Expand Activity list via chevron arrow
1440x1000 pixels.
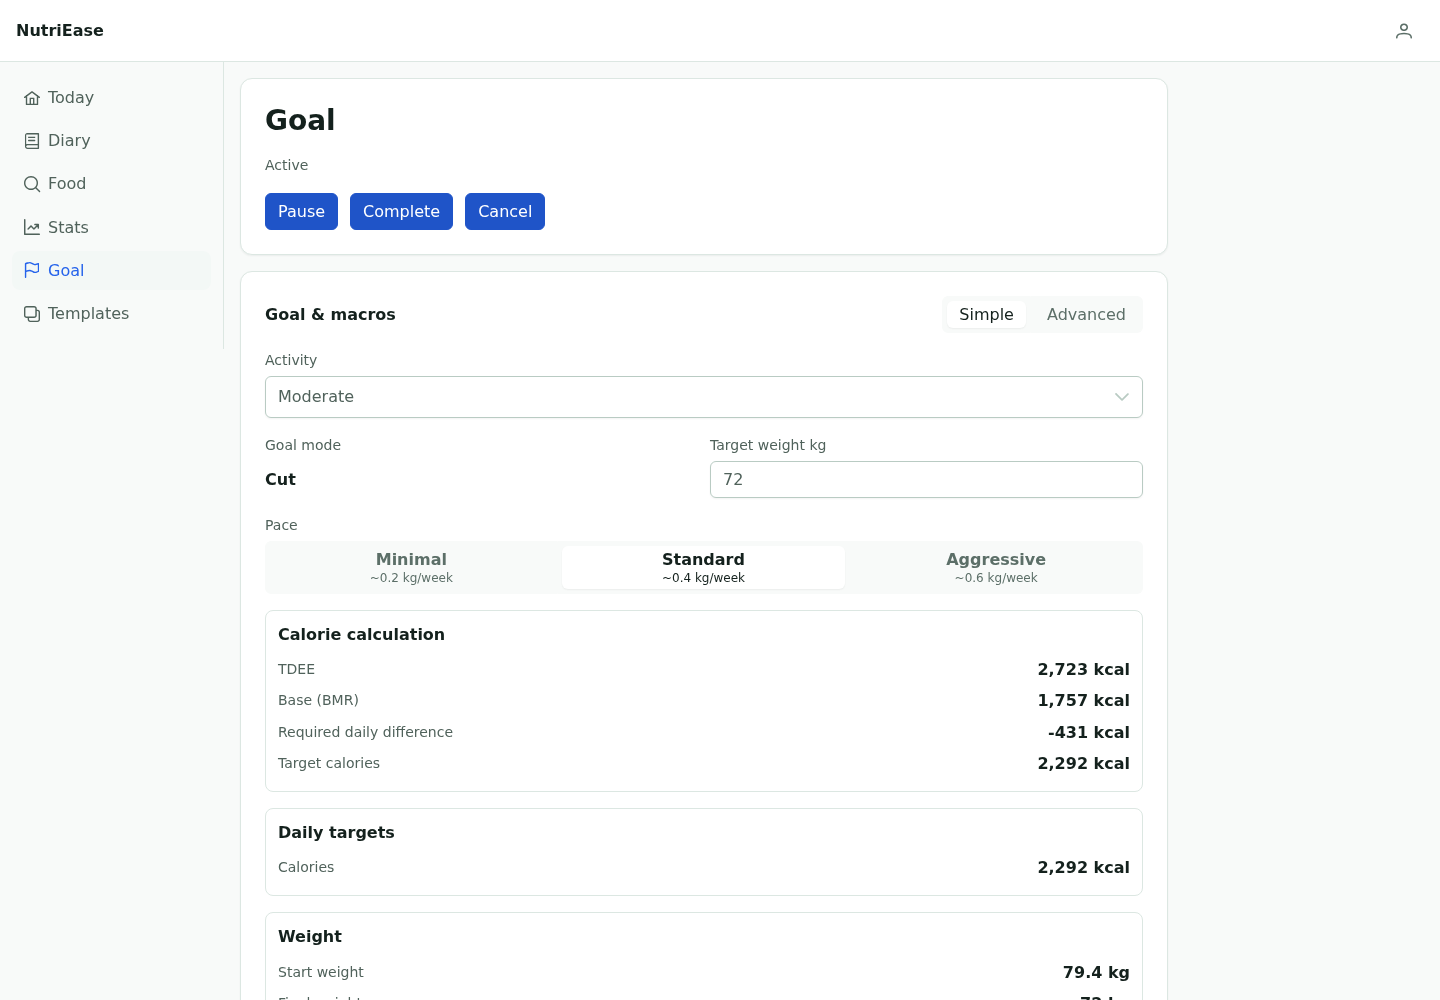coord(1122,397)
